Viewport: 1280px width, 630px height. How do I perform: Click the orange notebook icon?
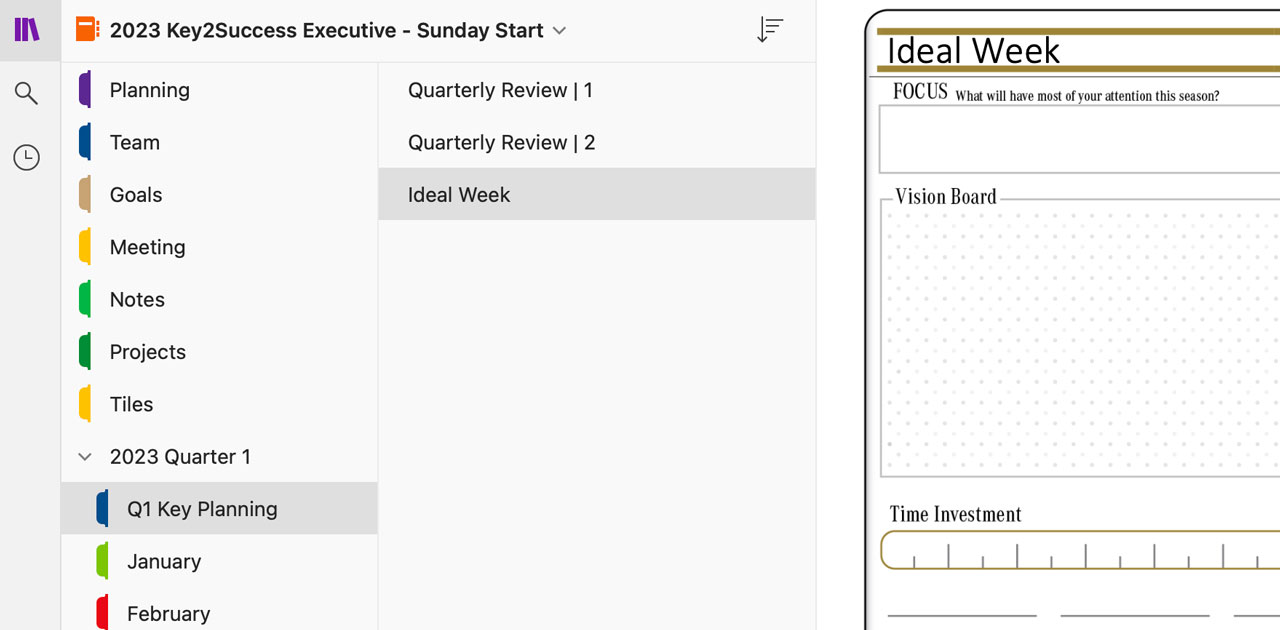(88, 30)
